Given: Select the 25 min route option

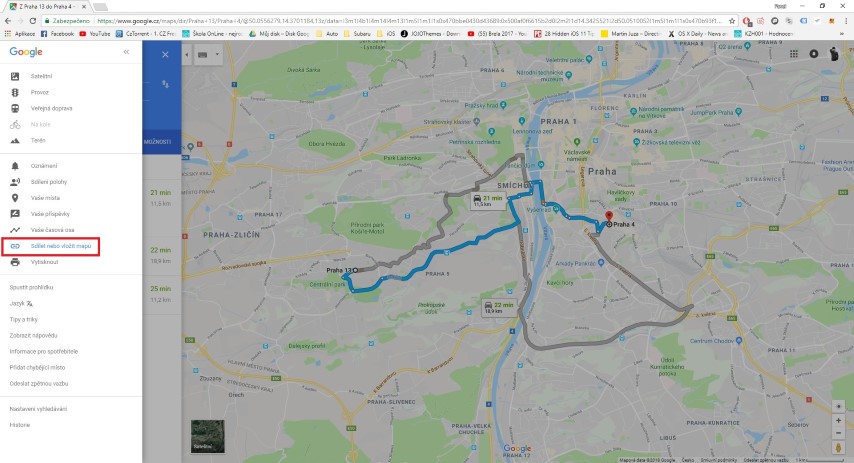Looking at the screenshot, I should (x=161, y=294).
